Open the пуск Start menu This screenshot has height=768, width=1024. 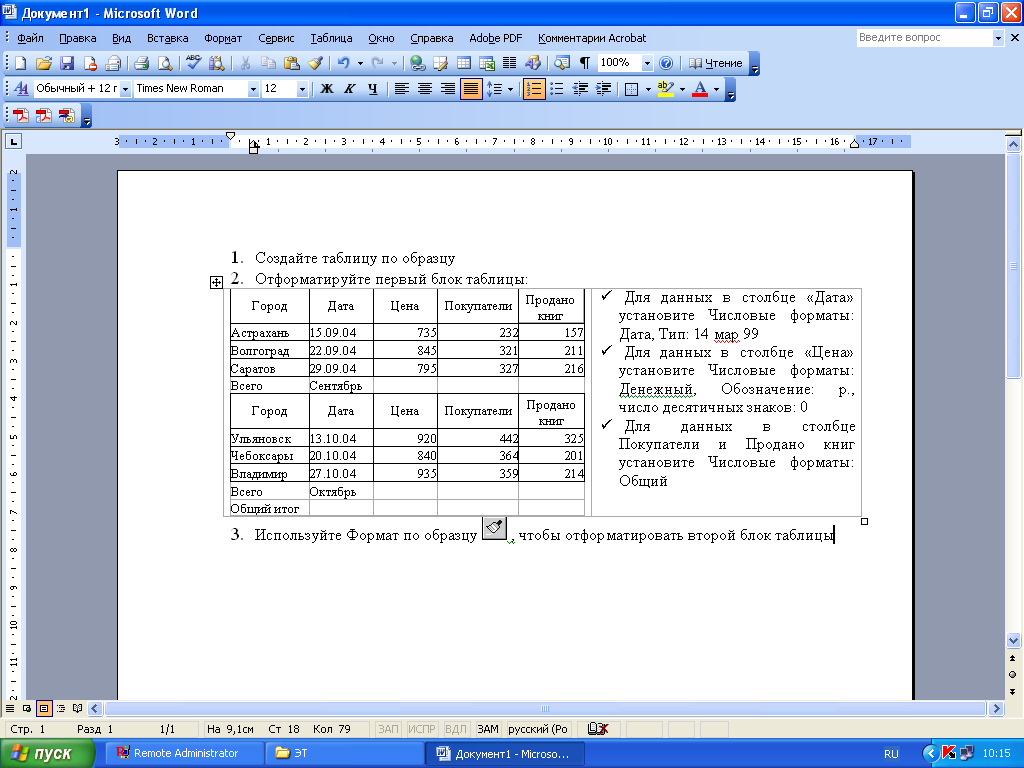tap(47, 753)
